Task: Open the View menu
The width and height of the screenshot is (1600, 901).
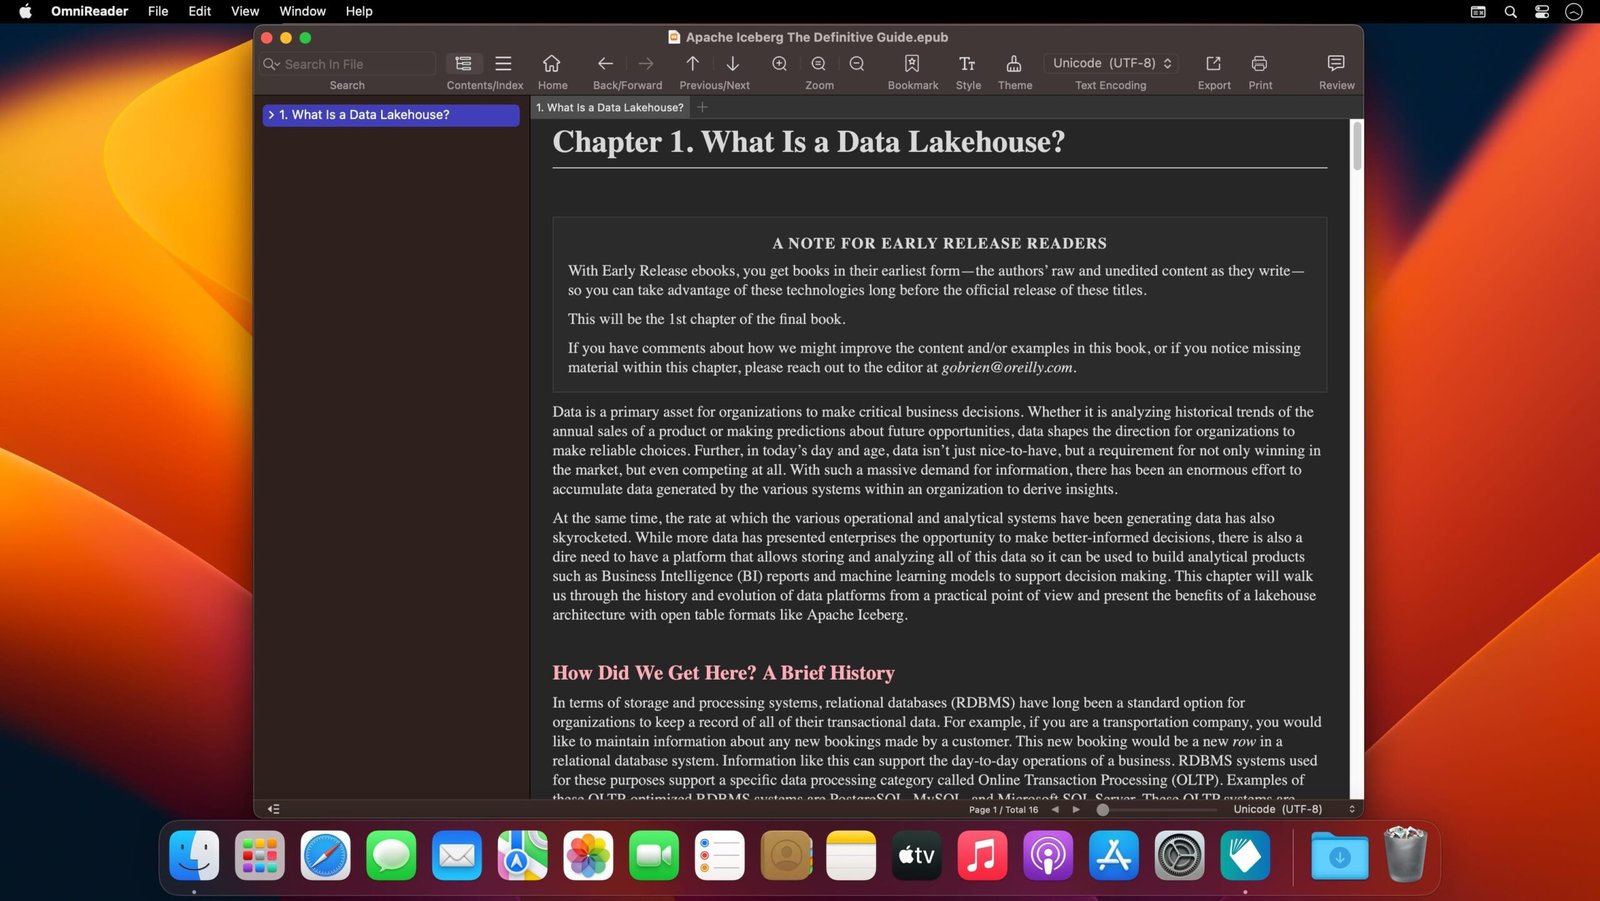Action: (244, 11)
